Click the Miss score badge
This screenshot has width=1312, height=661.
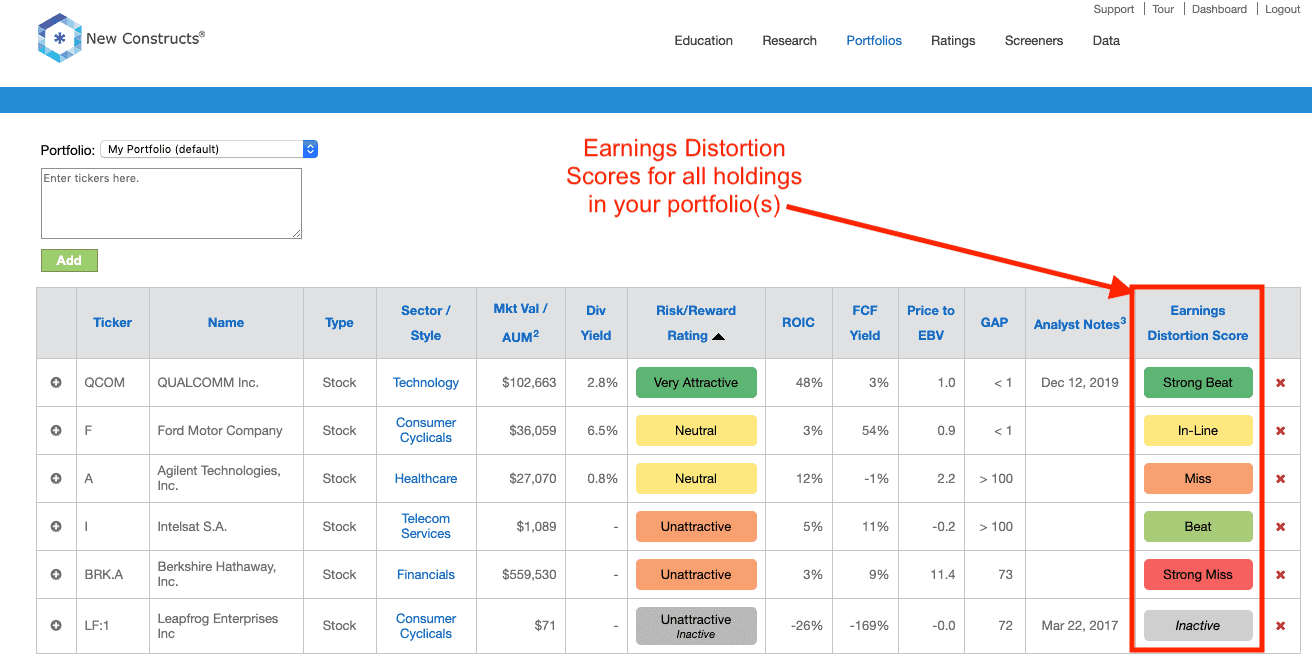point(1198,479)
